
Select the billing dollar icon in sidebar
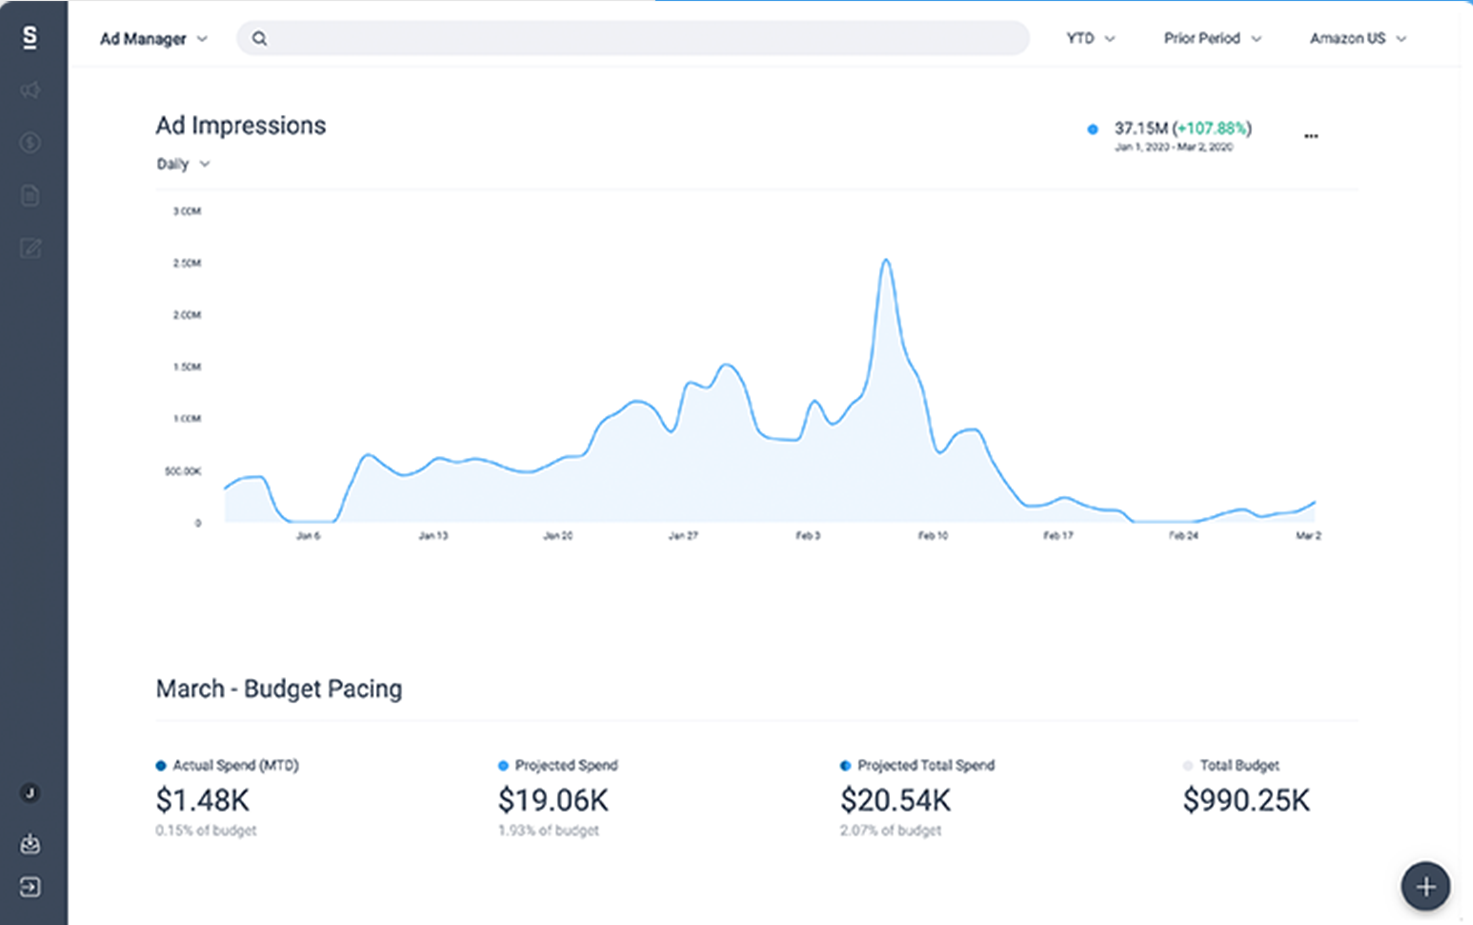click(30, 143)
